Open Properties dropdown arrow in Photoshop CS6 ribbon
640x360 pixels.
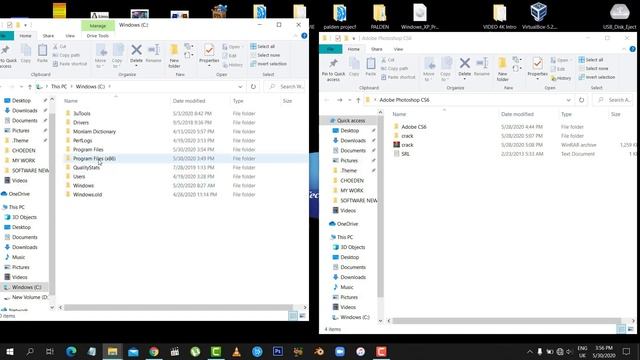tap(538, 79)
